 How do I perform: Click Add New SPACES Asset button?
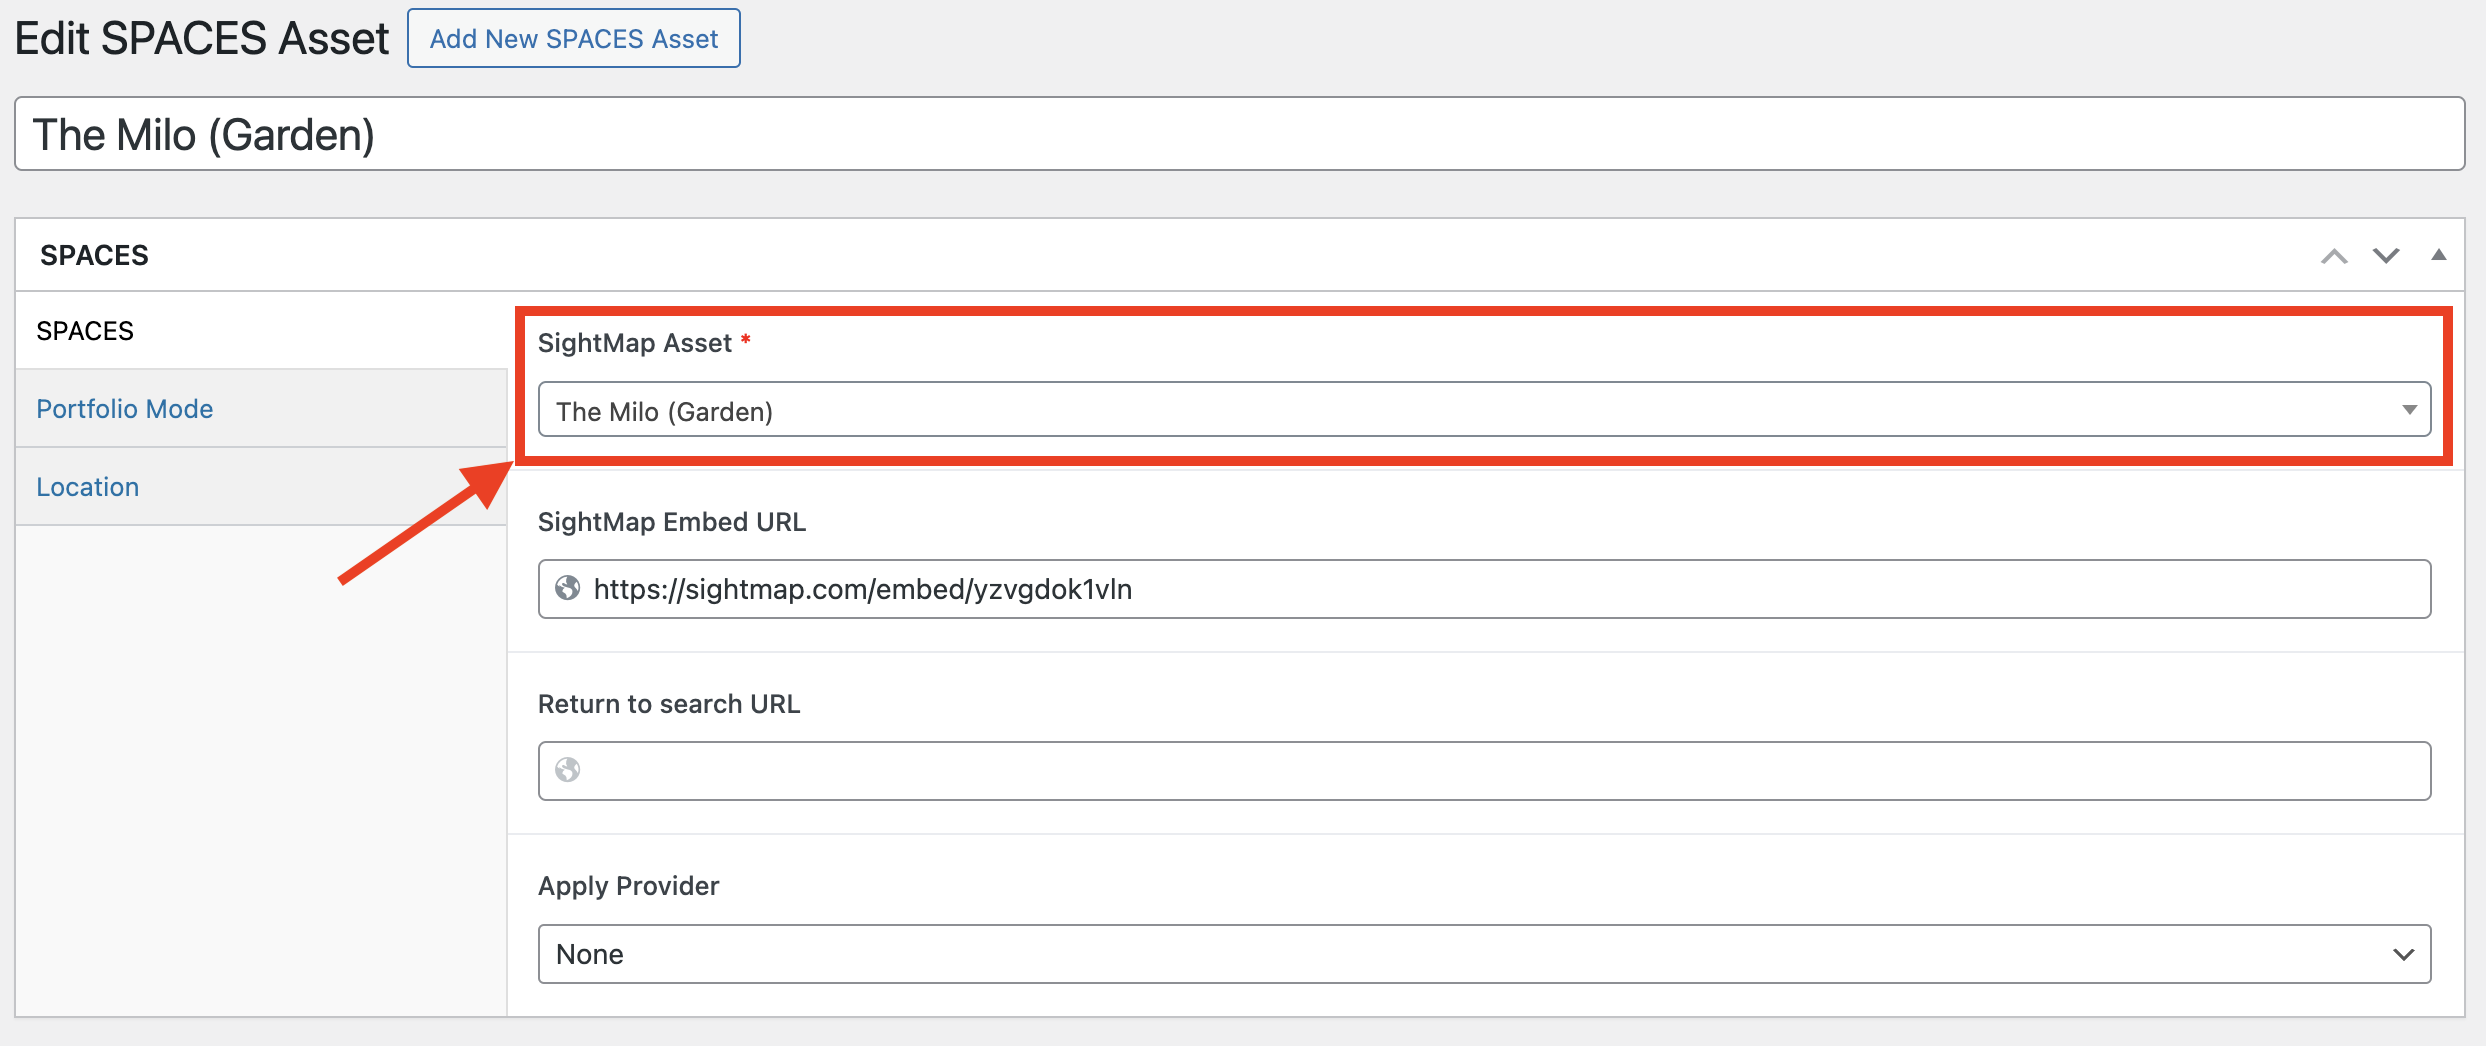(573, 39)
